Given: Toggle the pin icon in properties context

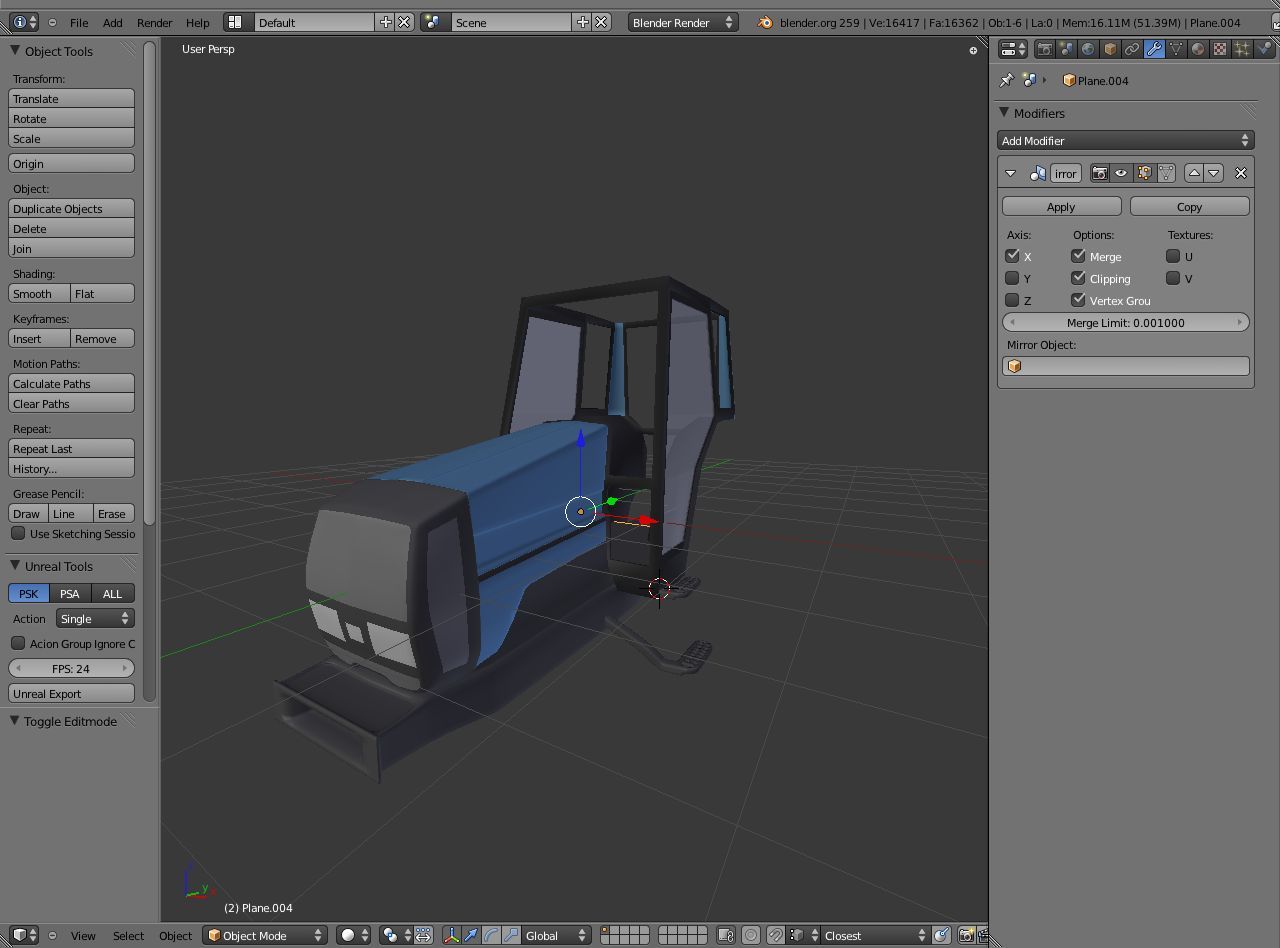Looking at the screenshot, I should point(1007,80).
